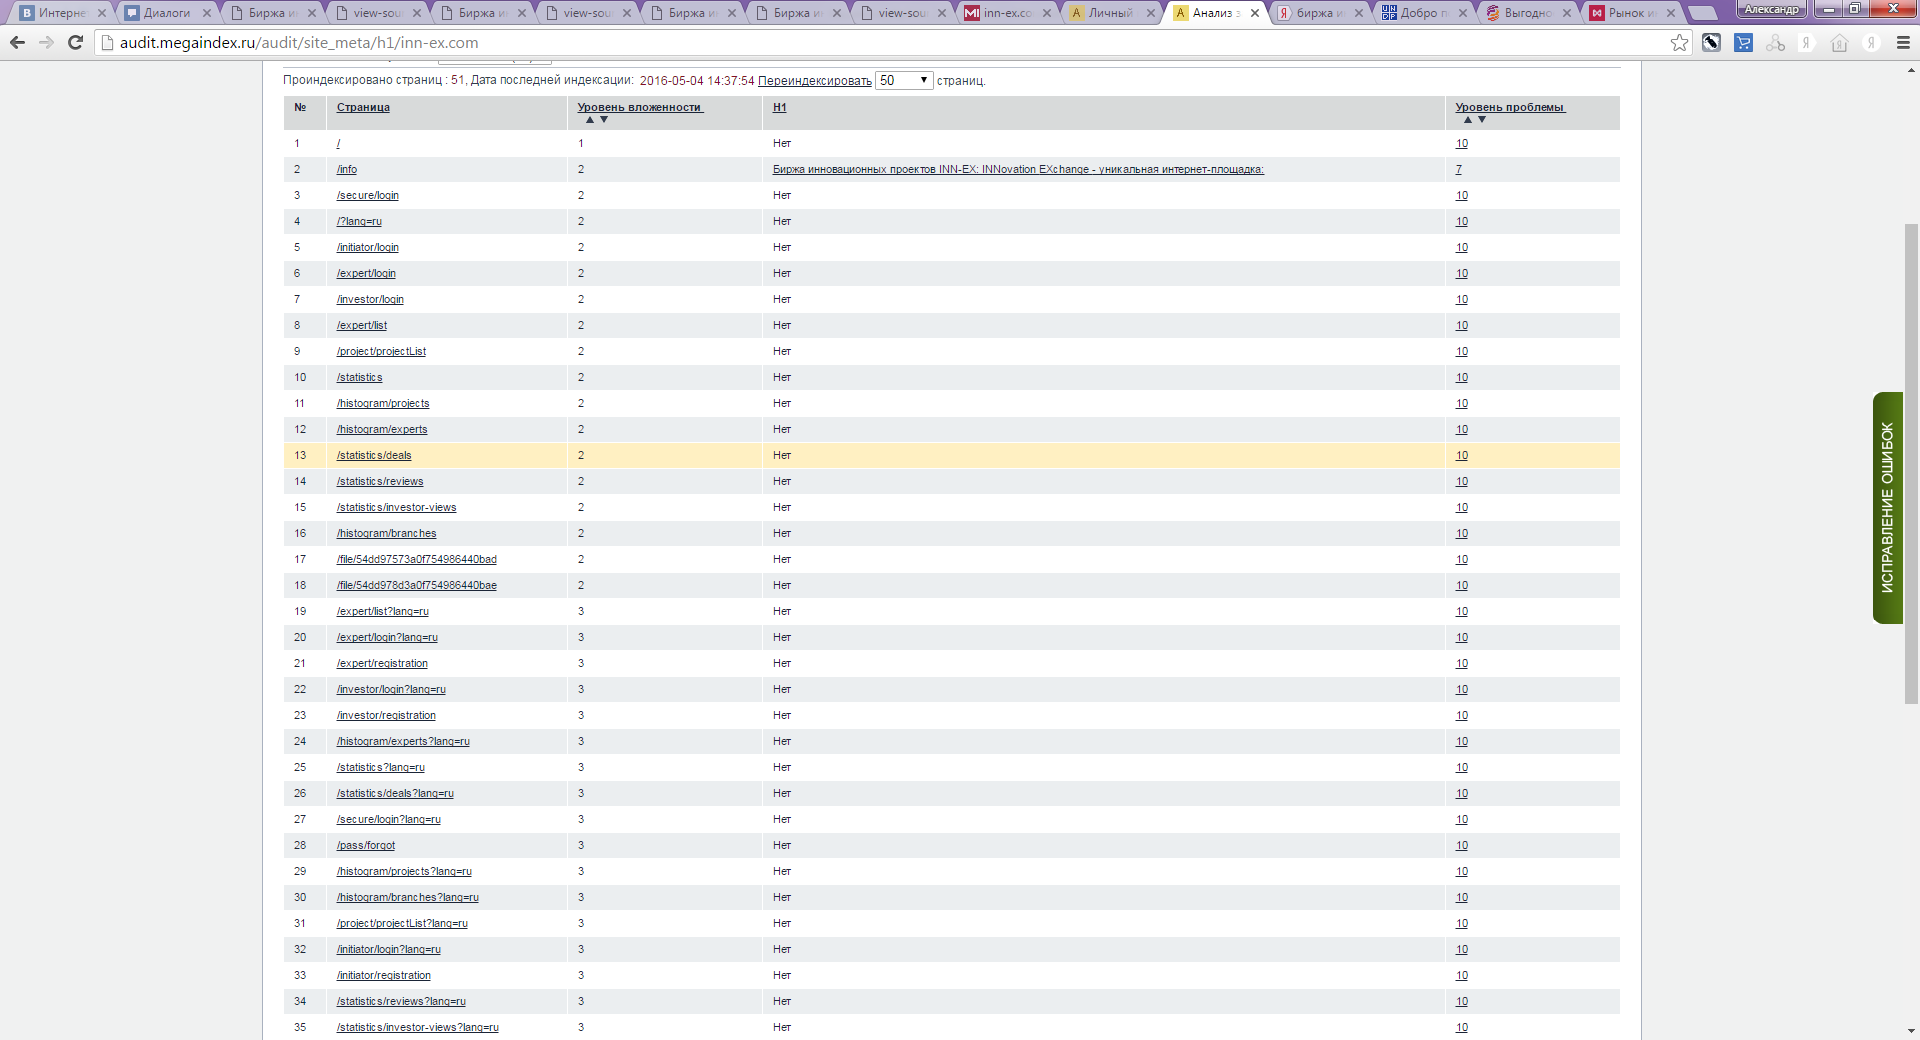This screenshot has width=1920, height=1040.
Task: Click problem level 10 for /statistics/deals row
Action: [1462, 455]
